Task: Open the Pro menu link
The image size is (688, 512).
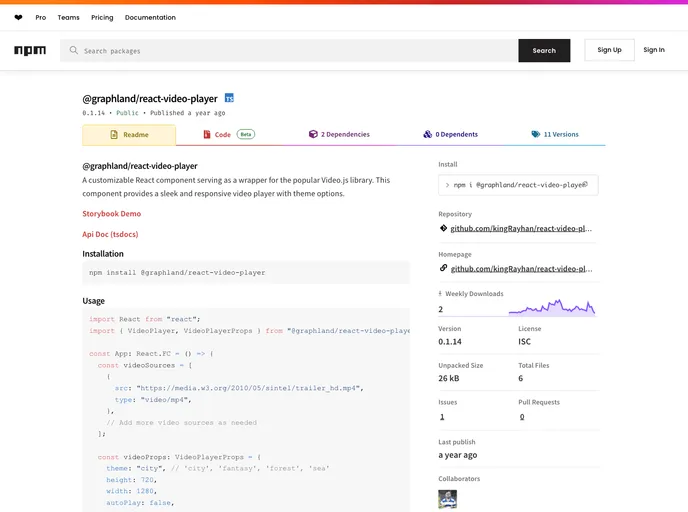Action: coord(40,18)
